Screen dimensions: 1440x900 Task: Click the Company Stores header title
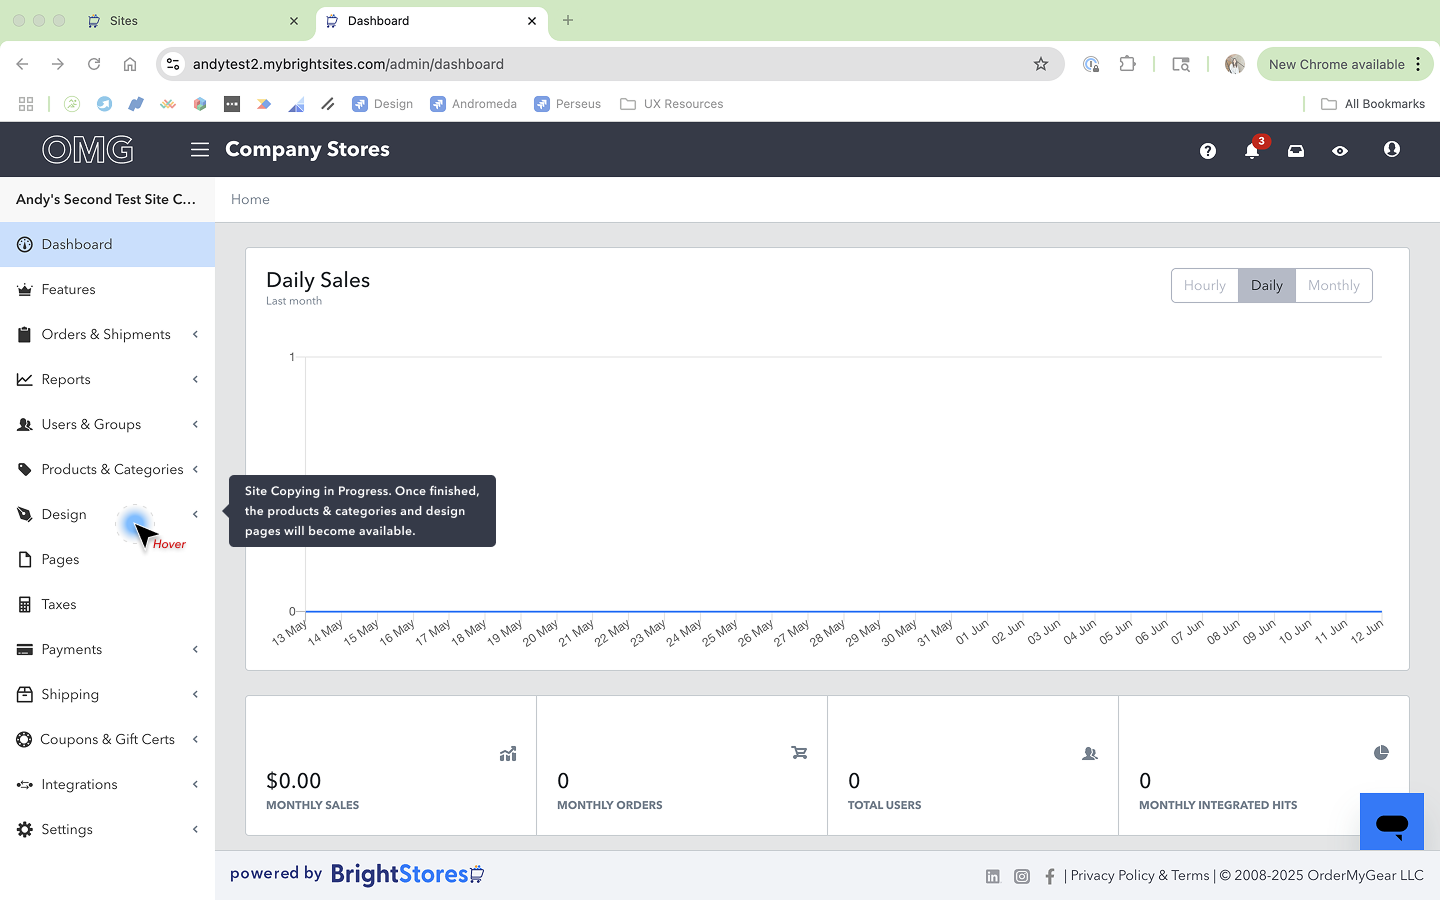click(x=307, y=150)
